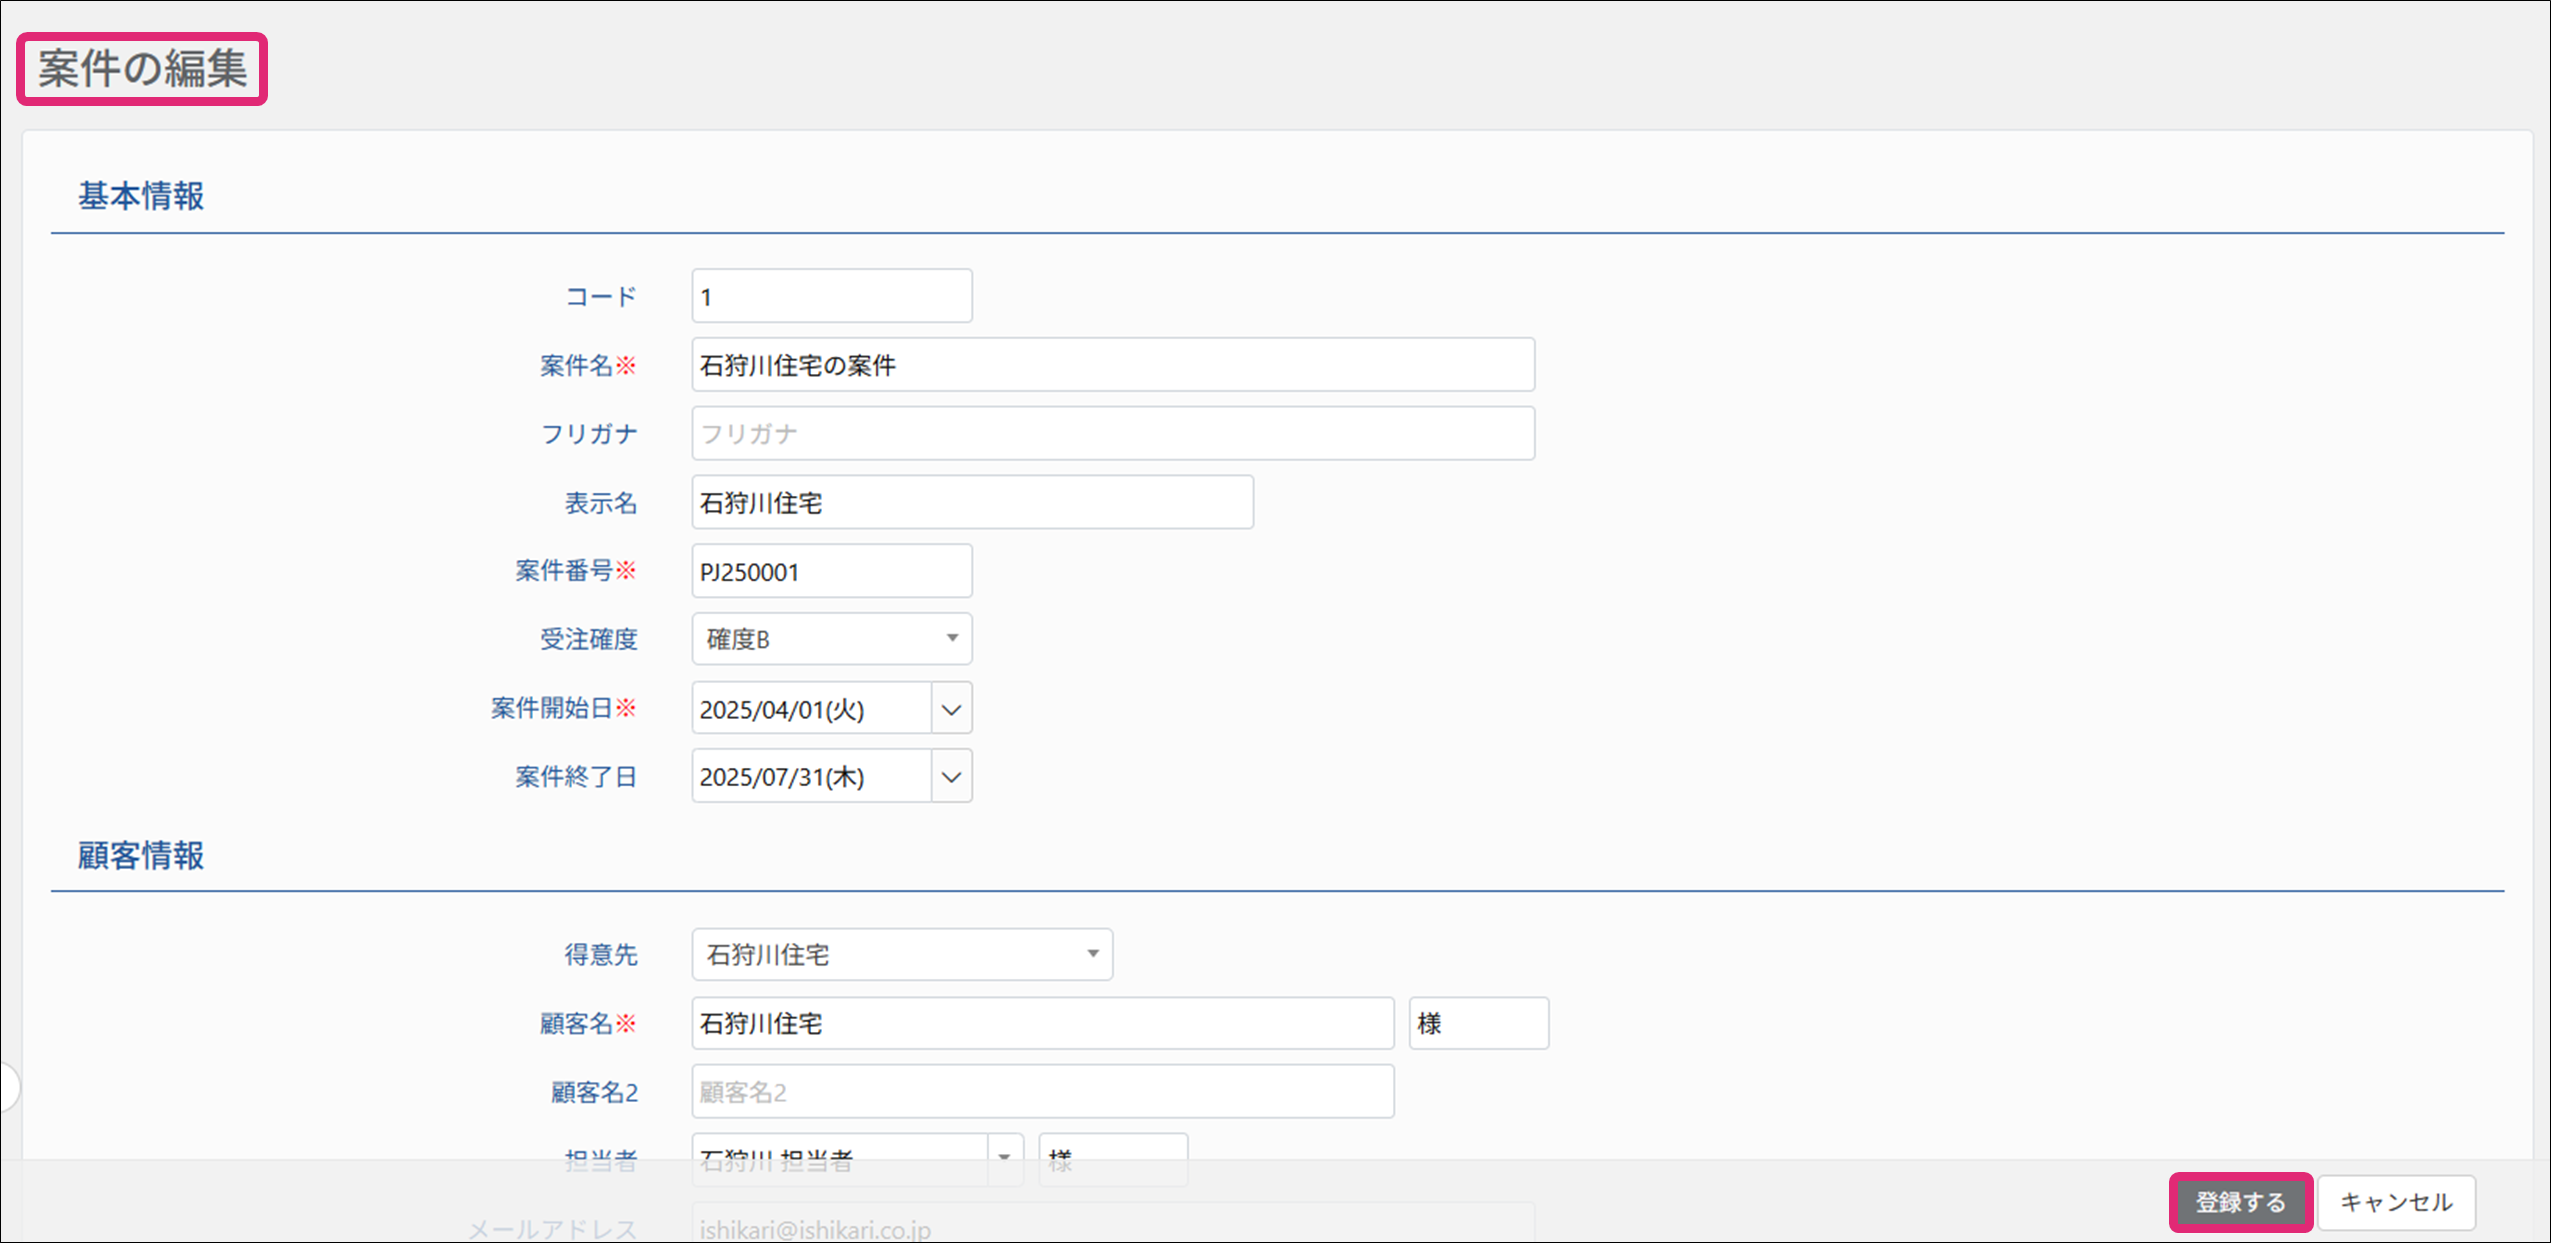Open the 案件開始日 calendar chevron
The image size is (2551, 1243).
pyautogui.click(x=951, y=709)
